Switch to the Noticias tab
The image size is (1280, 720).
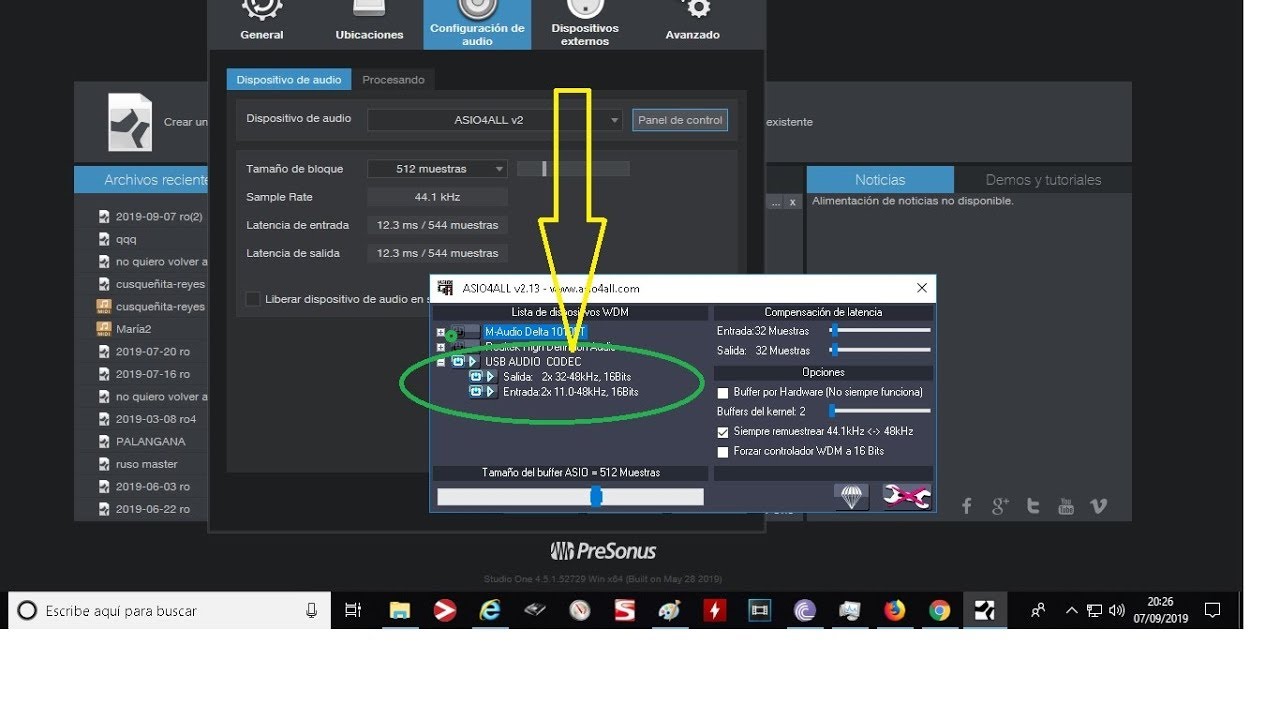[880, 180]
